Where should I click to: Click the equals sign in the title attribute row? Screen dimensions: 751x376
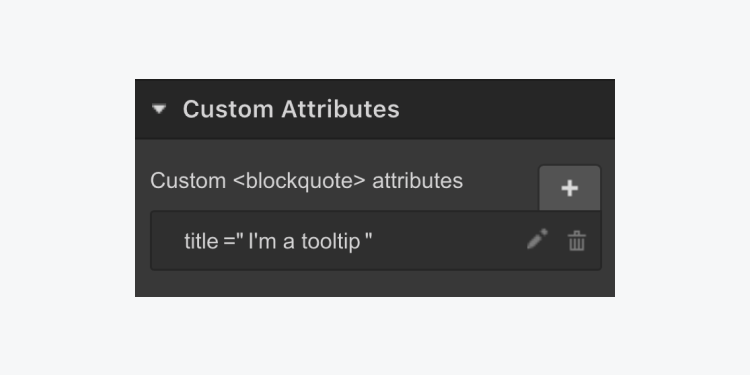coord(228,241)
